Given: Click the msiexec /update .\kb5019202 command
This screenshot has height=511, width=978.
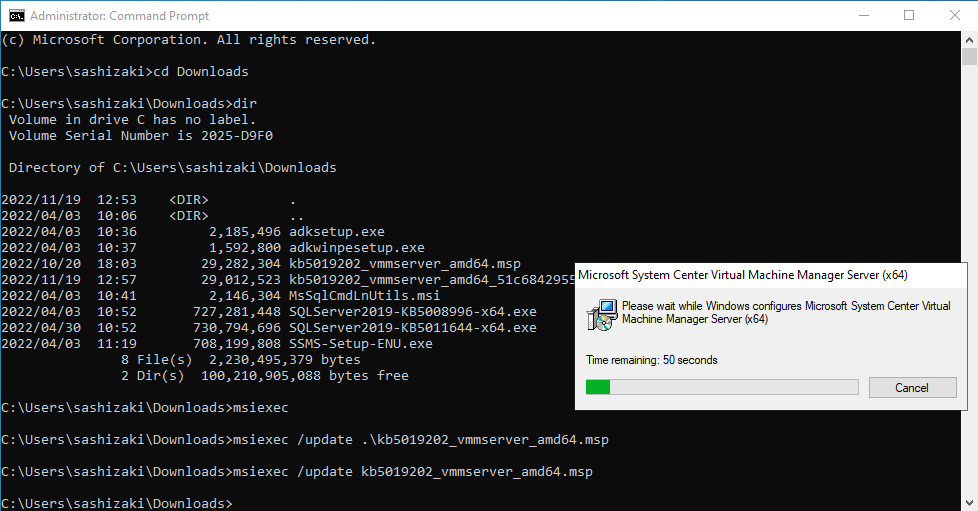Looking at the screenshot, I should pos(304,440).
